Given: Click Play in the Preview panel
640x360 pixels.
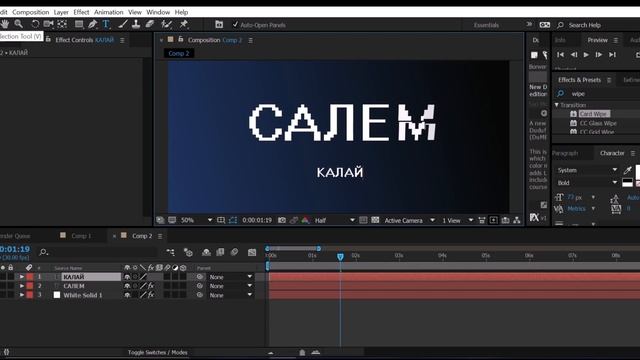Looking at the screenshot, I should (586, 55).
